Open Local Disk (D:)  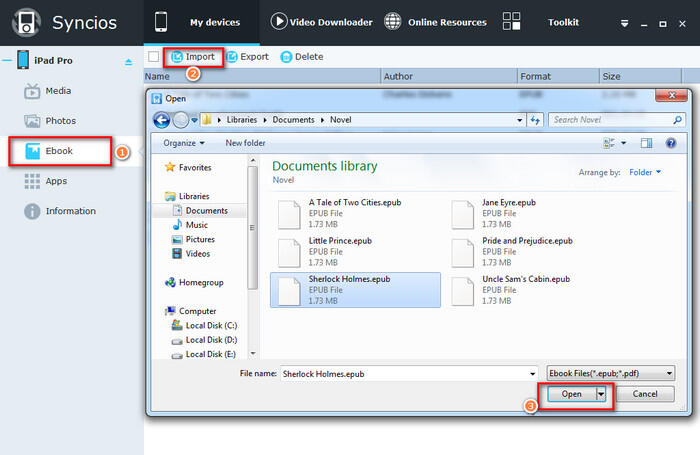[x=205, y=340]
